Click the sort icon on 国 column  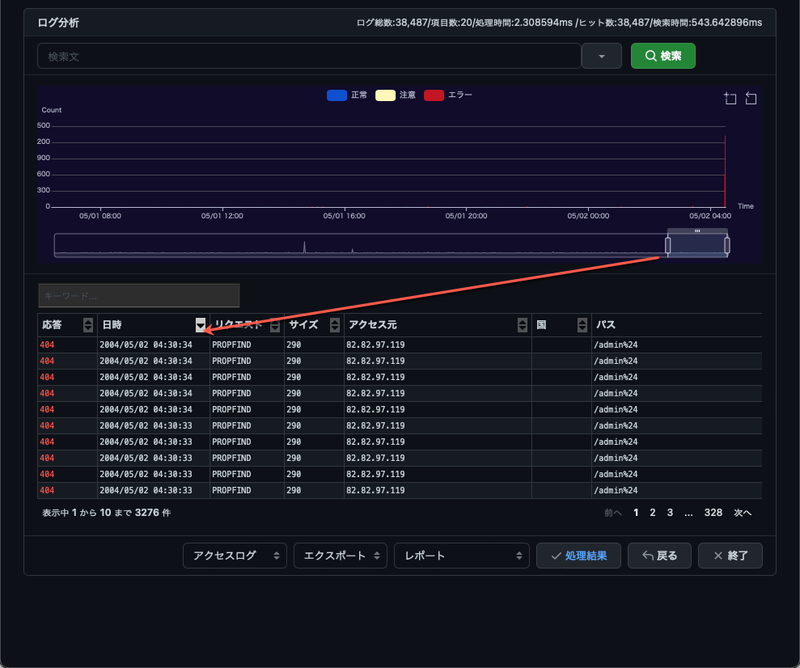582,325
